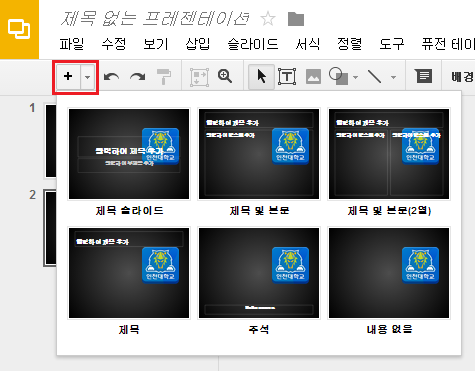Open the 도구 menu
Screen dimensions: 475x371
[392, 44]
